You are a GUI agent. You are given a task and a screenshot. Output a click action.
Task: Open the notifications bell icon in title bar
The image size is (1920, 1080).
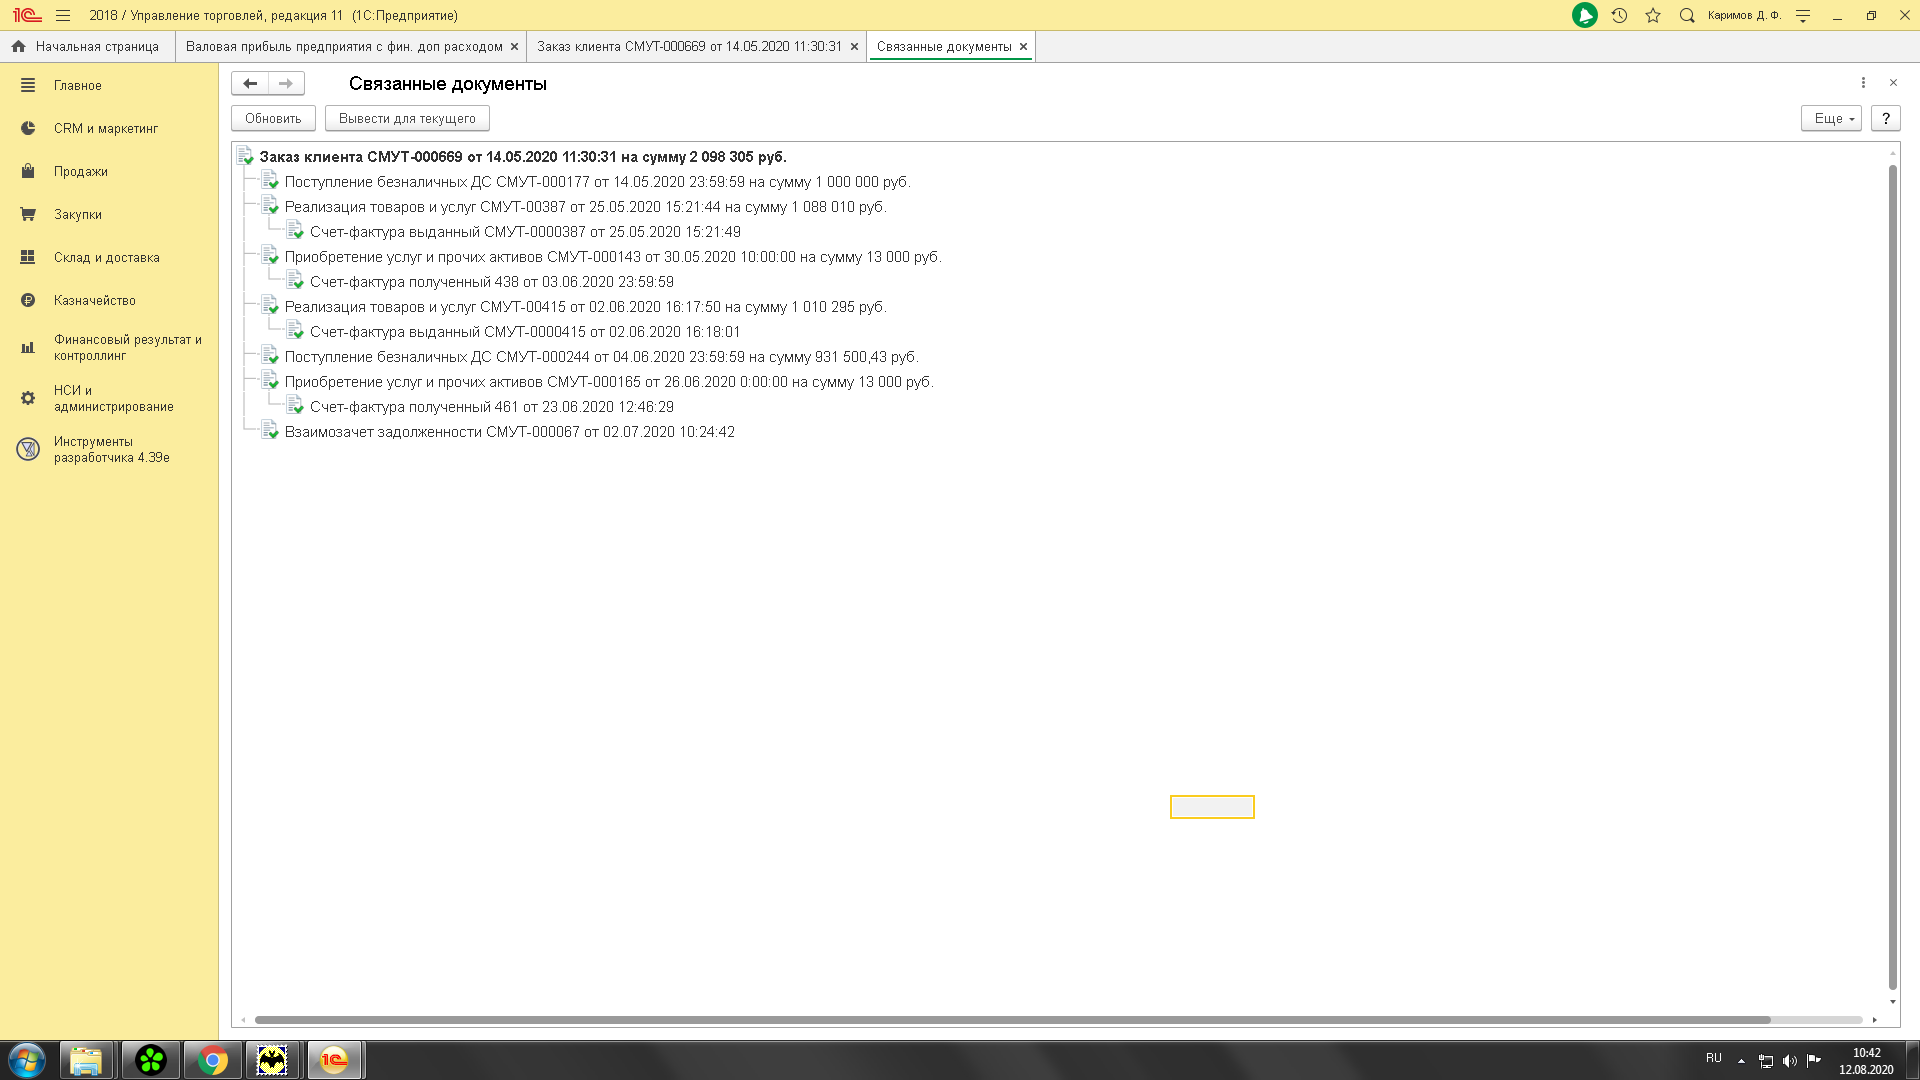pyautogui.click(x=1584, y=15)
